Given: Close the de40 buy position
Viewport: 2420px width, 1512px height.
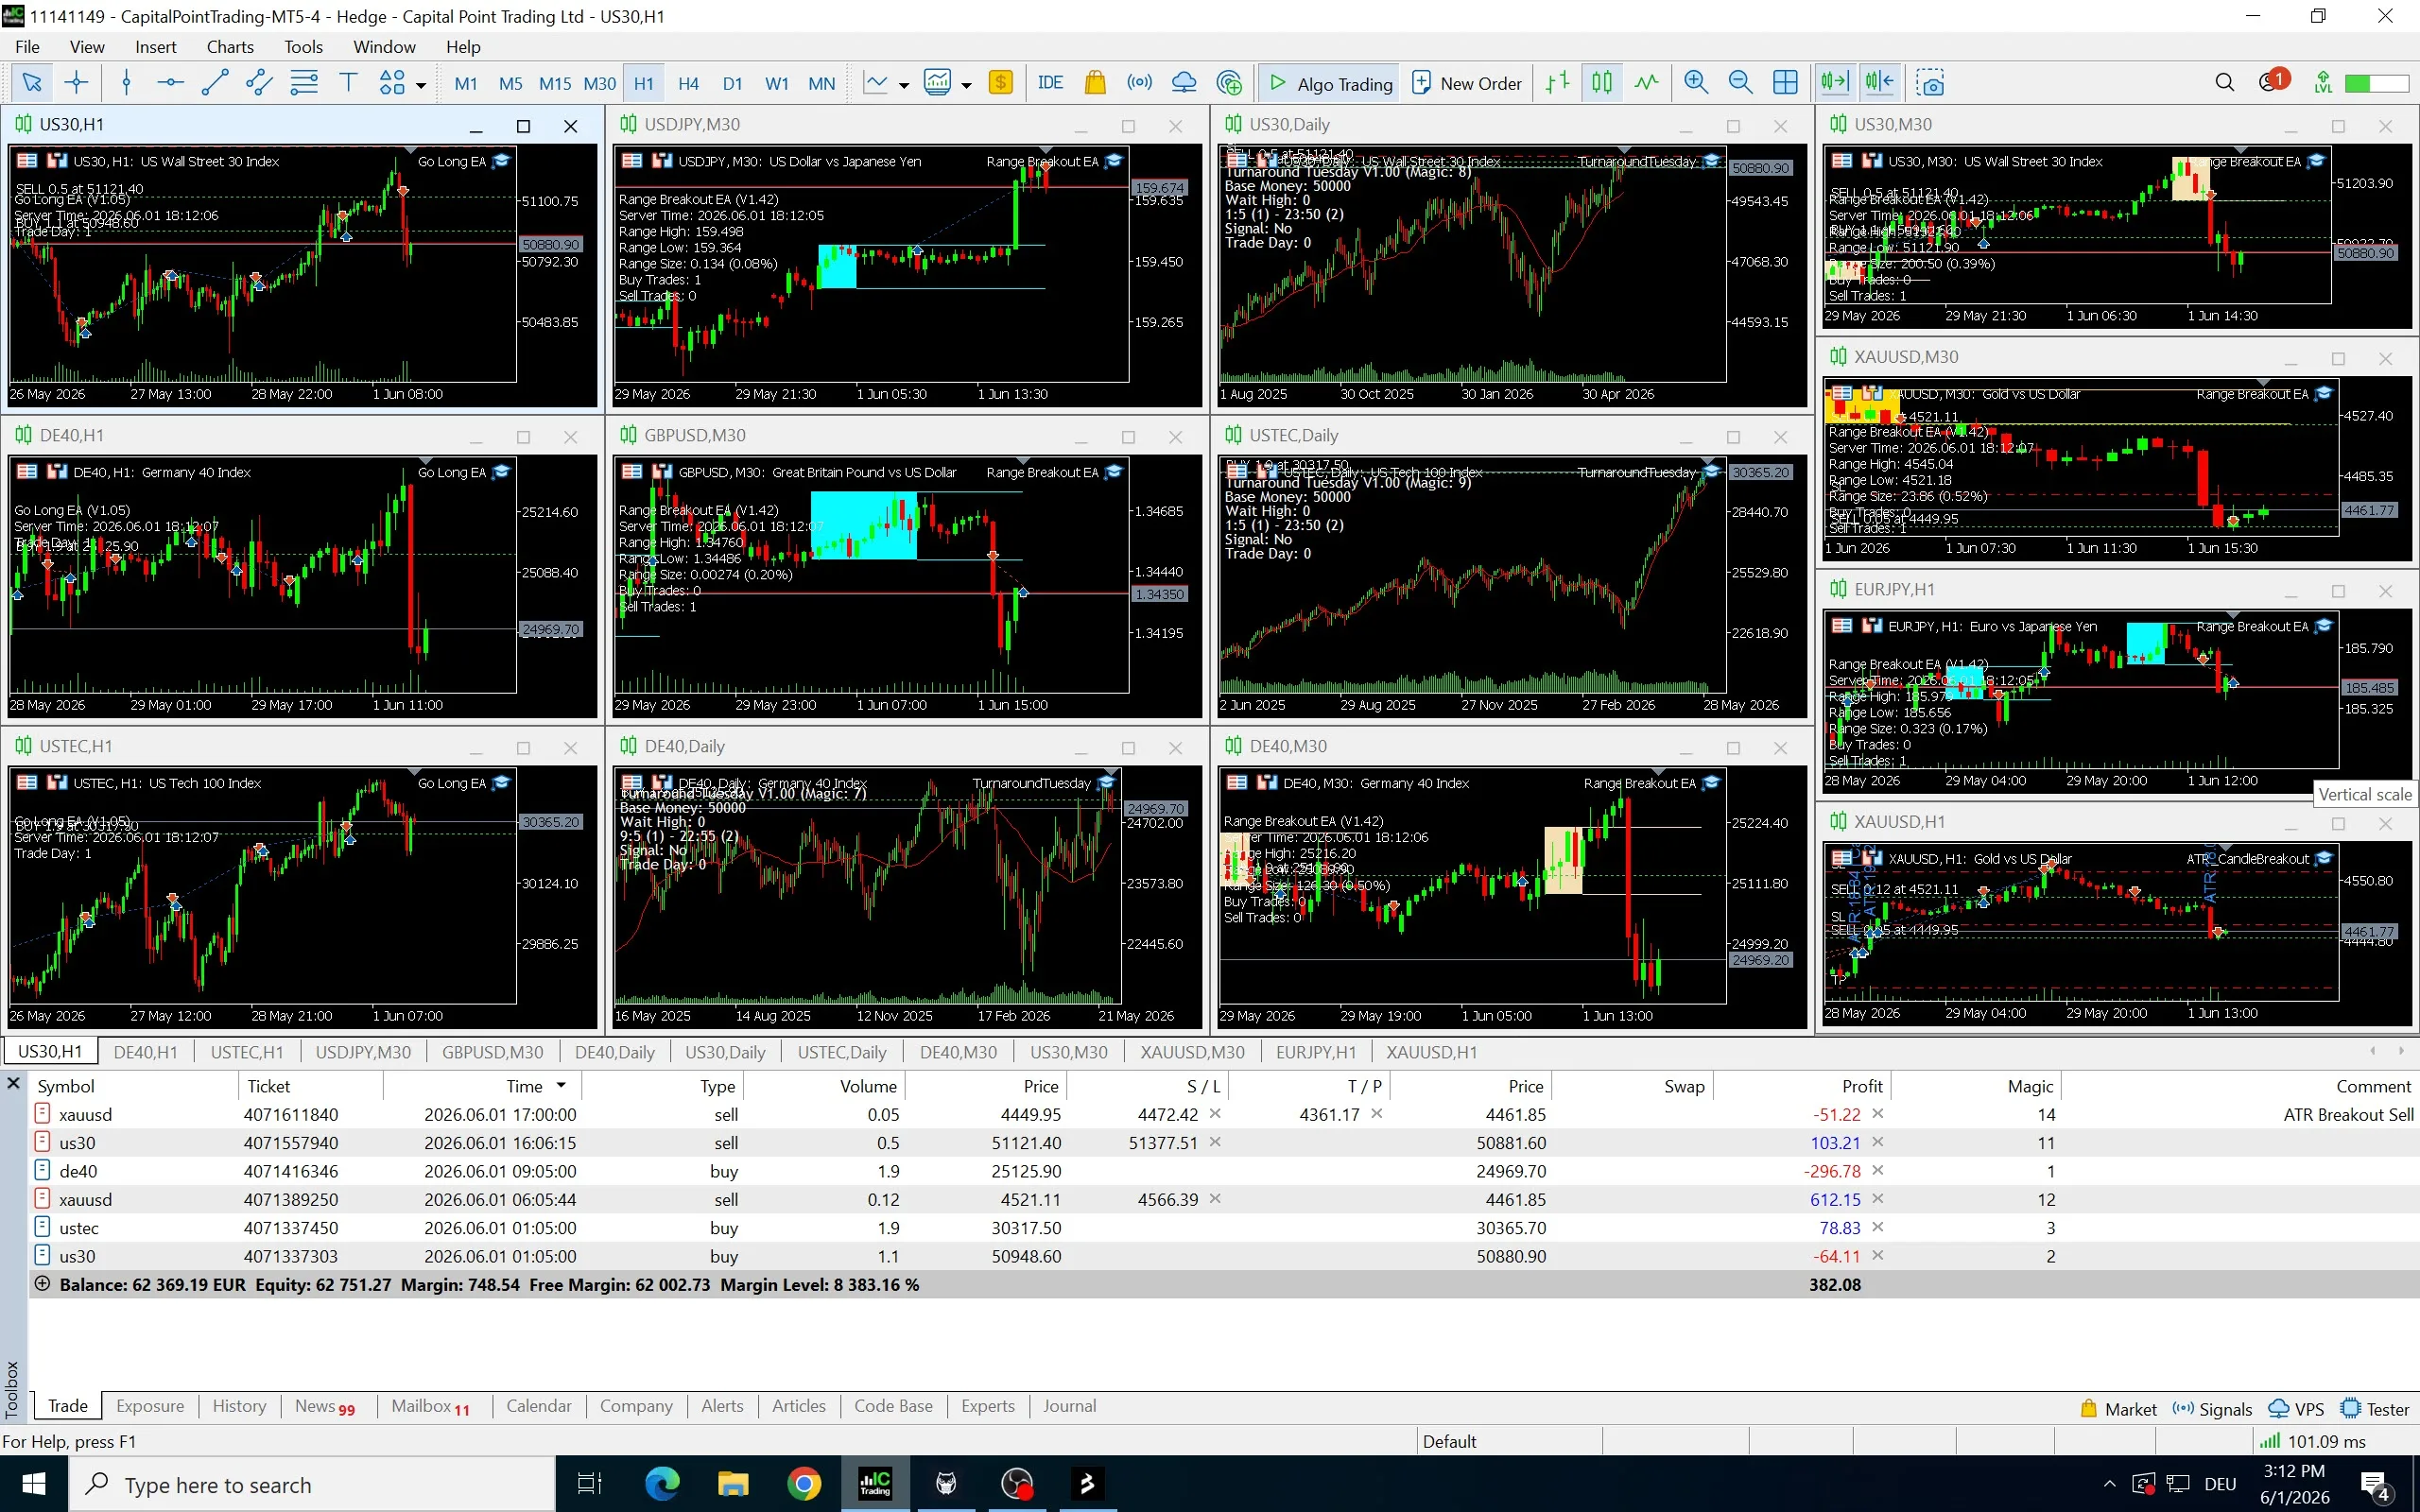Looking at the screenshot, I should click(x=1878, y=1170).
